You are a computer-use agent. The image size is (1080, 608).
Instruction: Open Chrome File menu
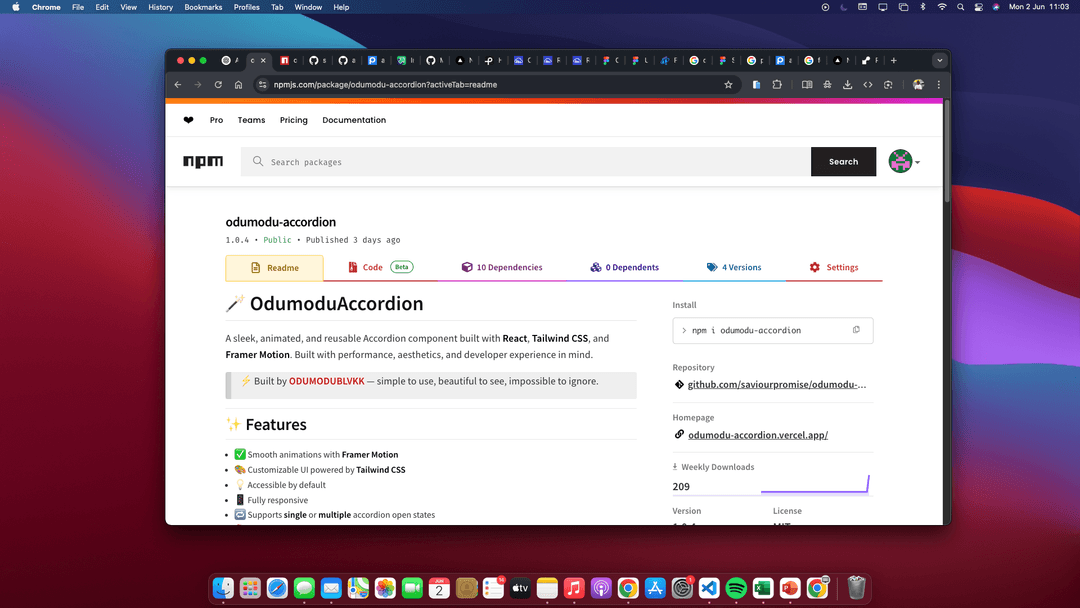pos(78,7)
